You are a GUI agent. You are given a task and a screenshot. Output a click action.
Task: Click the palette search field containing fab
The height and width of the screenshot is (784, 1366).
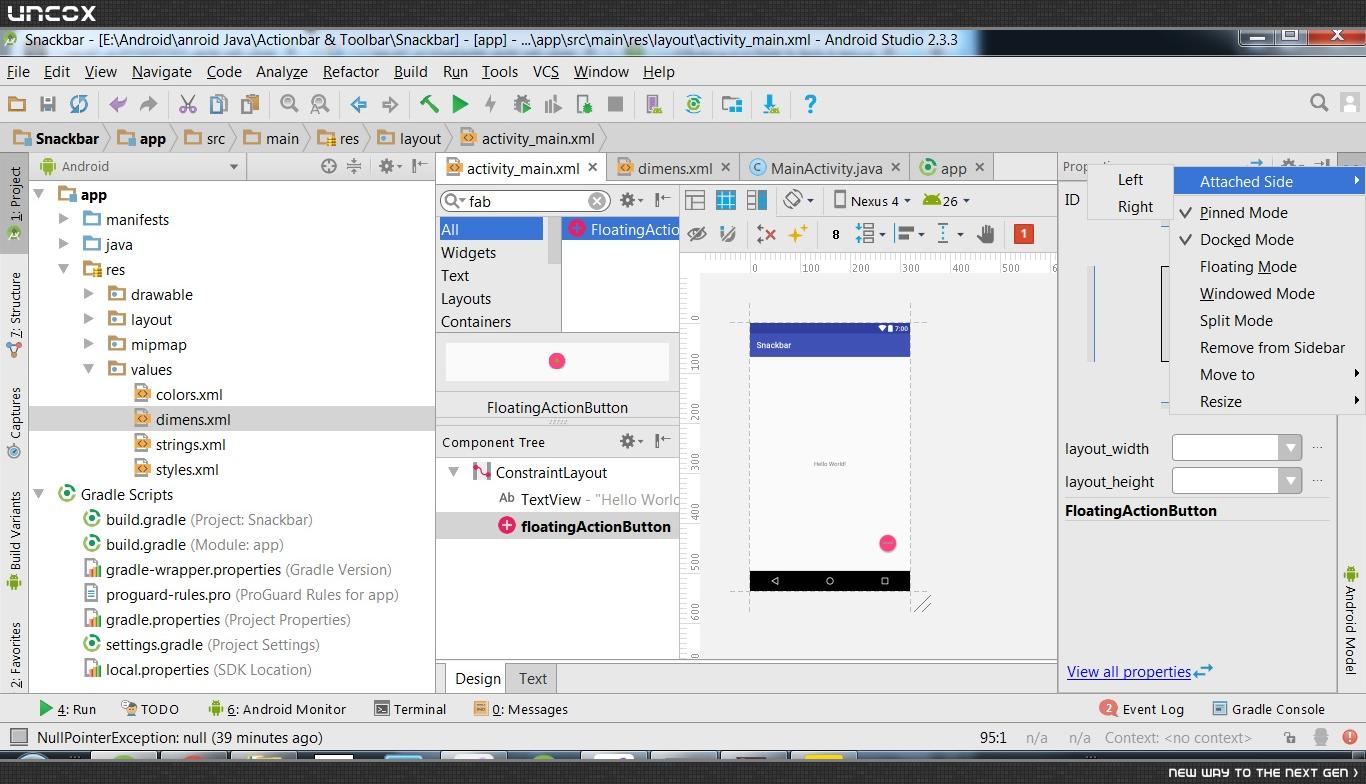coord(527,201)
